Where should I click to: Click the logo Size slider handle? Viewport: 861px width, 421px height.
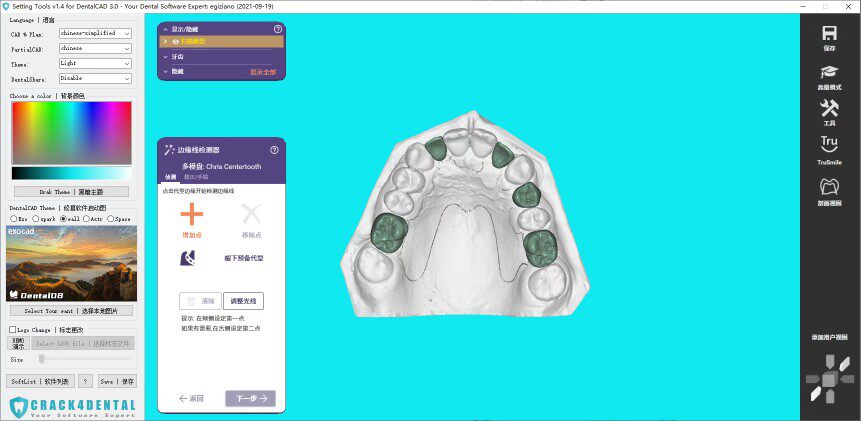click(41, 359)
